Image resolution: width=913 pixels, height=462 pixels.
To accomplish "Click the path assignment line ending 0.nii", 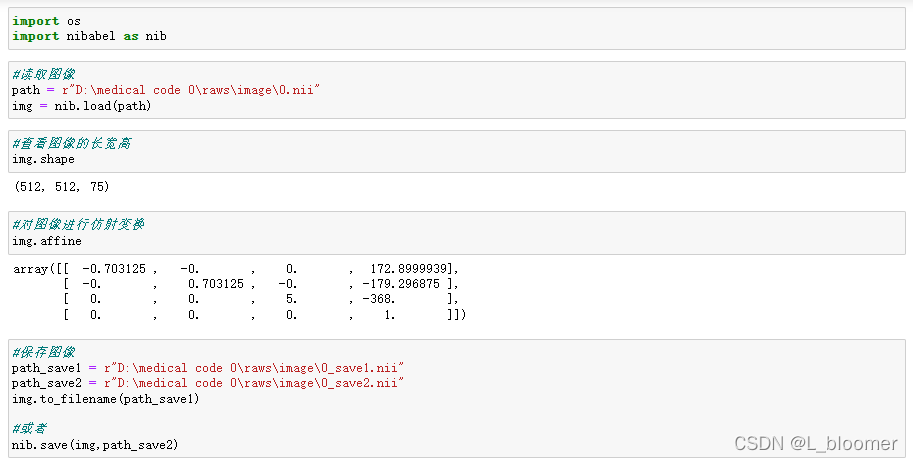I will point(166,90).
